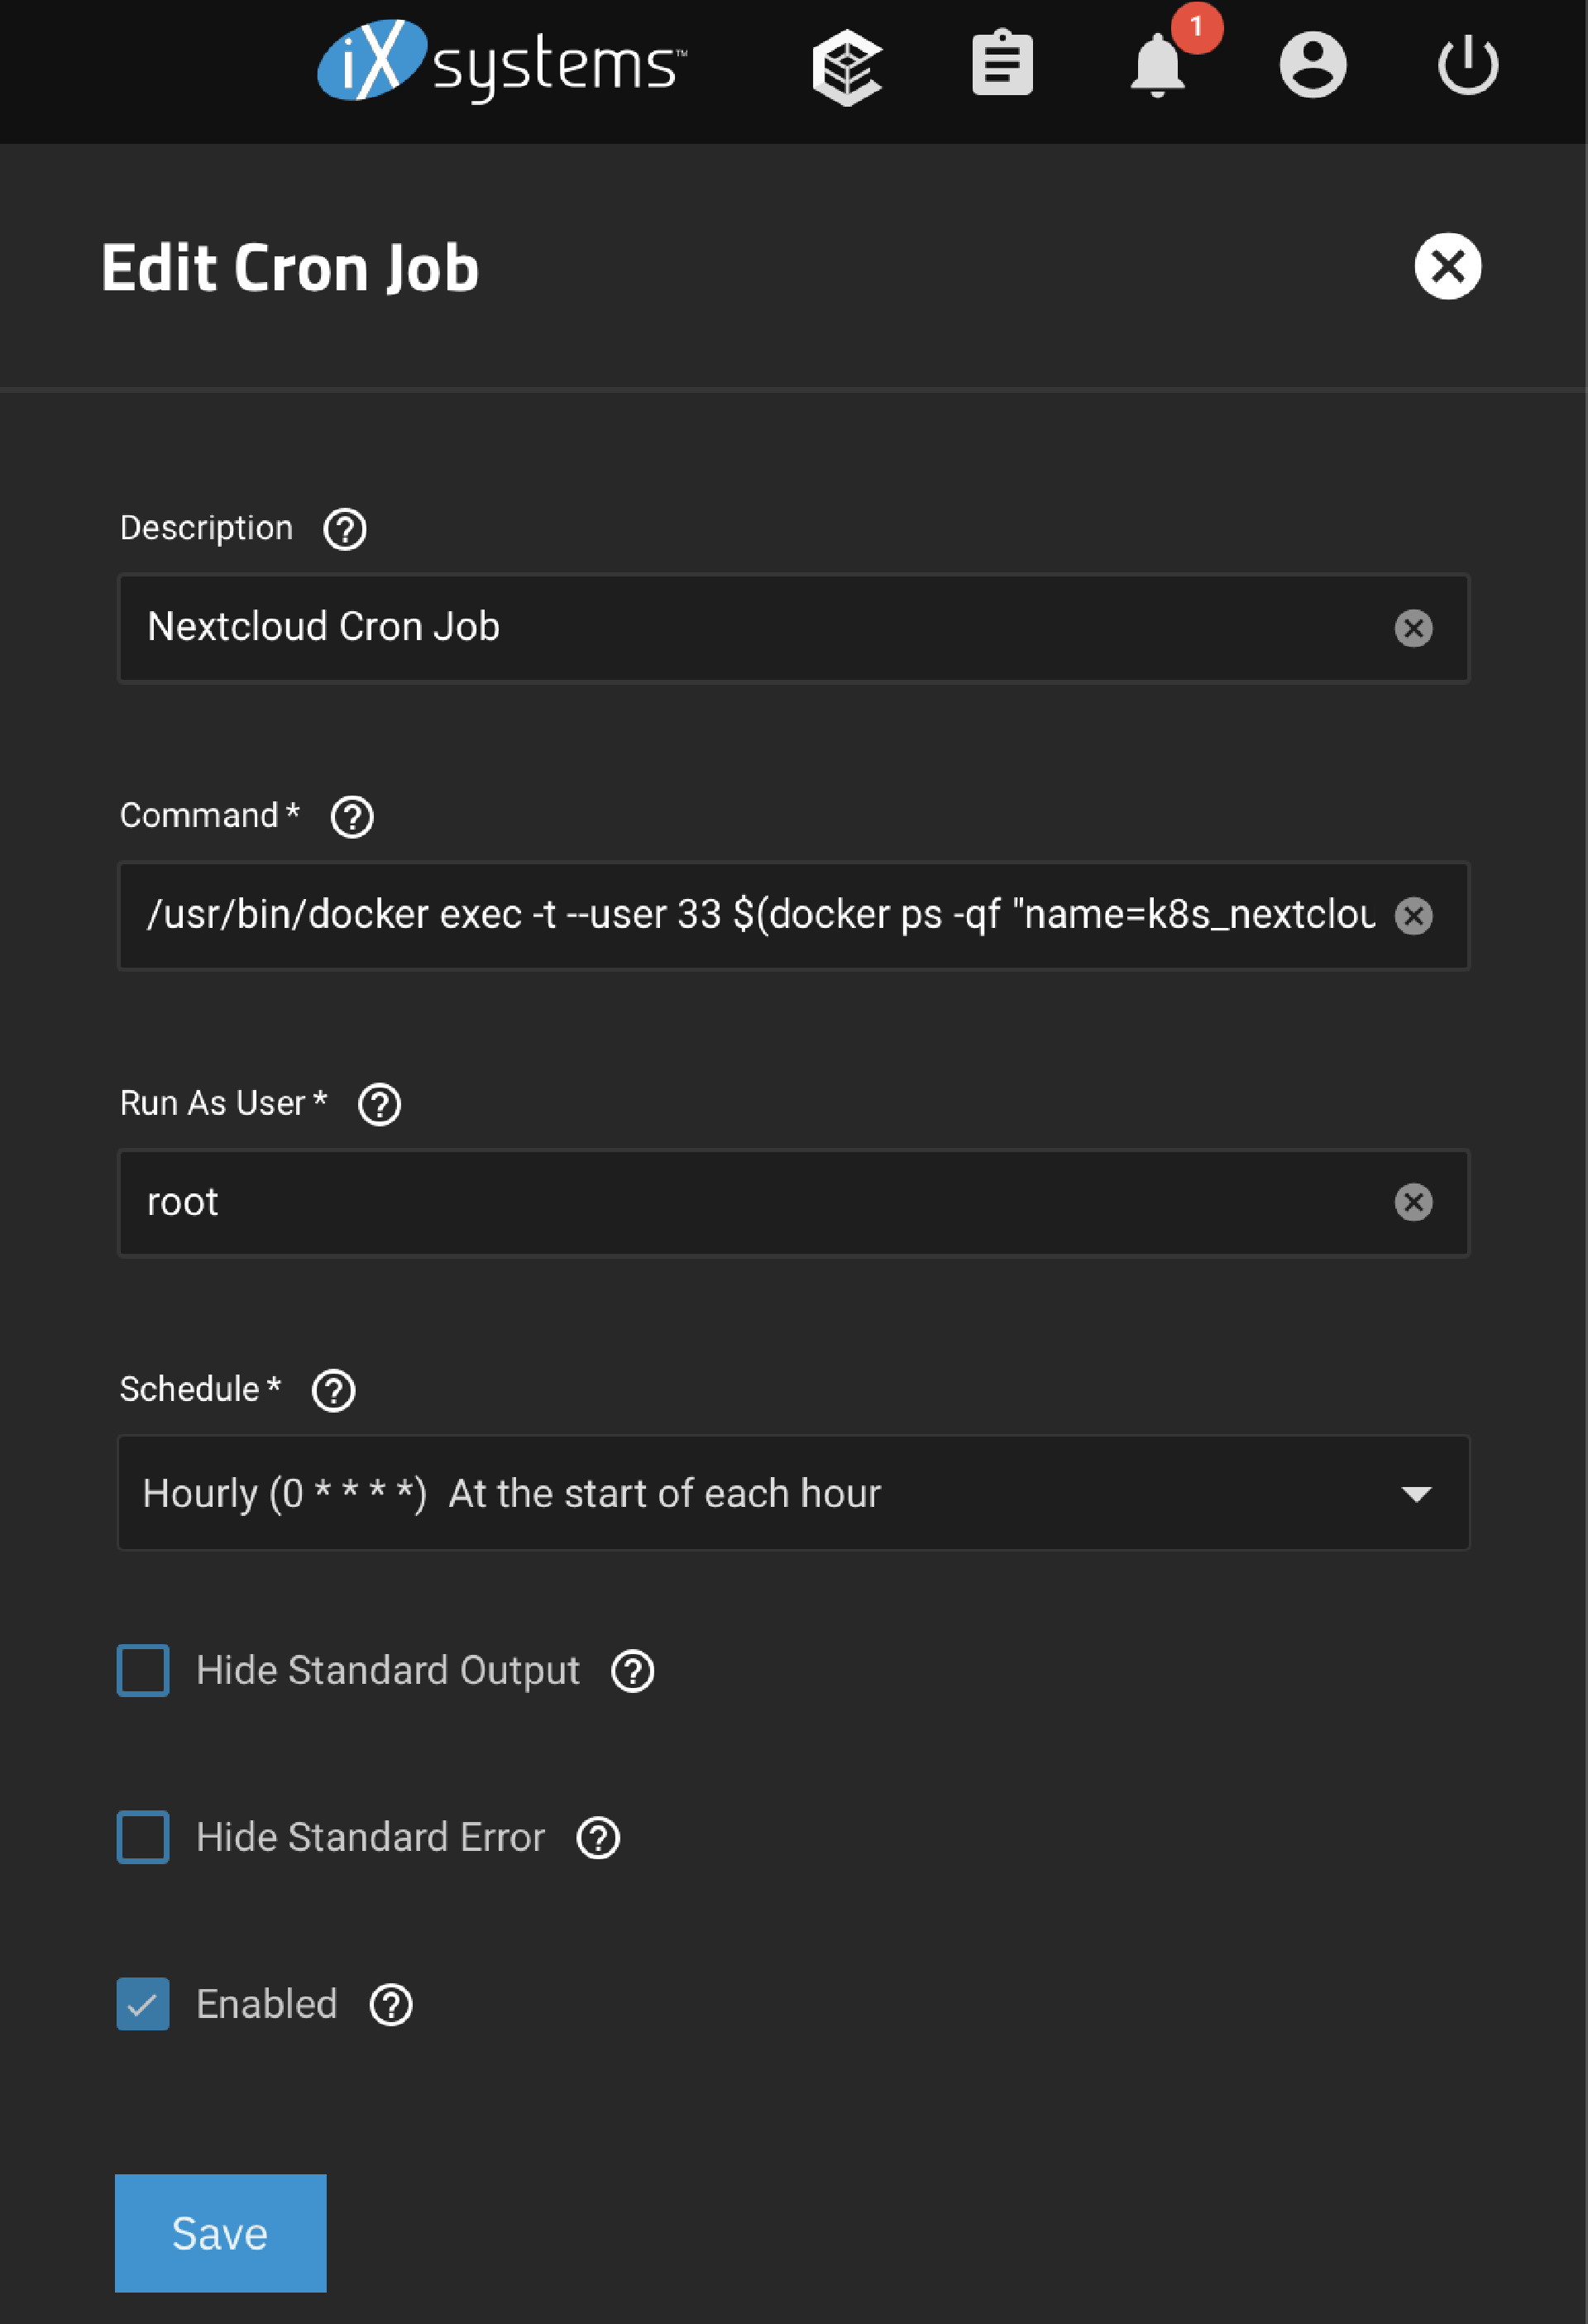The width and height of the screenshot is (1588, 2324).
Task: Open help for the Description field
Action: [344, 529]
